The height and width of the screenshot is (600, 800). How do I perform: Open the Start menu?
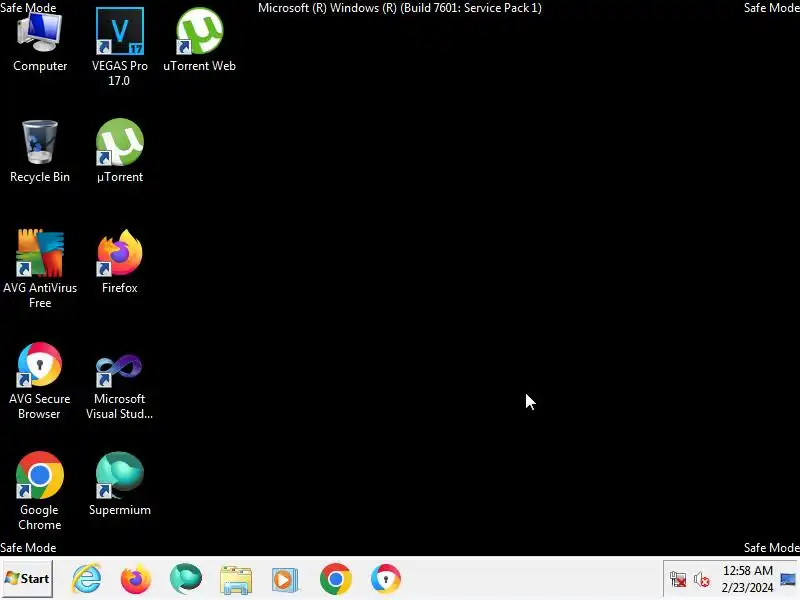pyautogui.click(x=27, y=579)
